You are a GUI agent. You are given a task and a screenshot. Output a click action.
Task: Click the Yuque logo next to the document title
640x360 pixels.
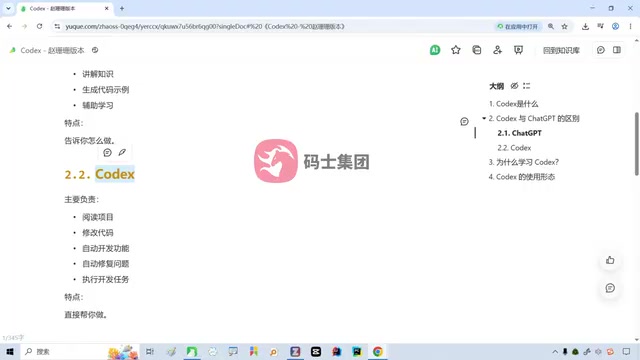click(13, 50)
